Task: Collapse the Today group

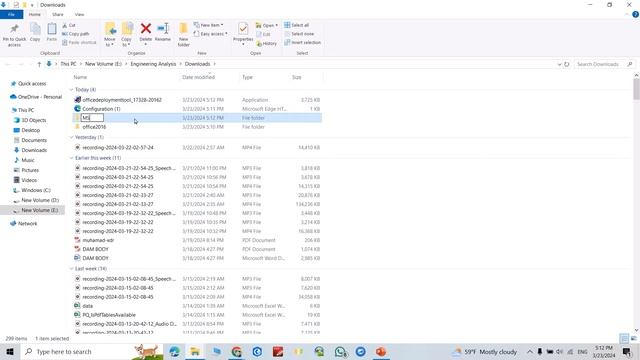Action: click(x=71, y=89)
